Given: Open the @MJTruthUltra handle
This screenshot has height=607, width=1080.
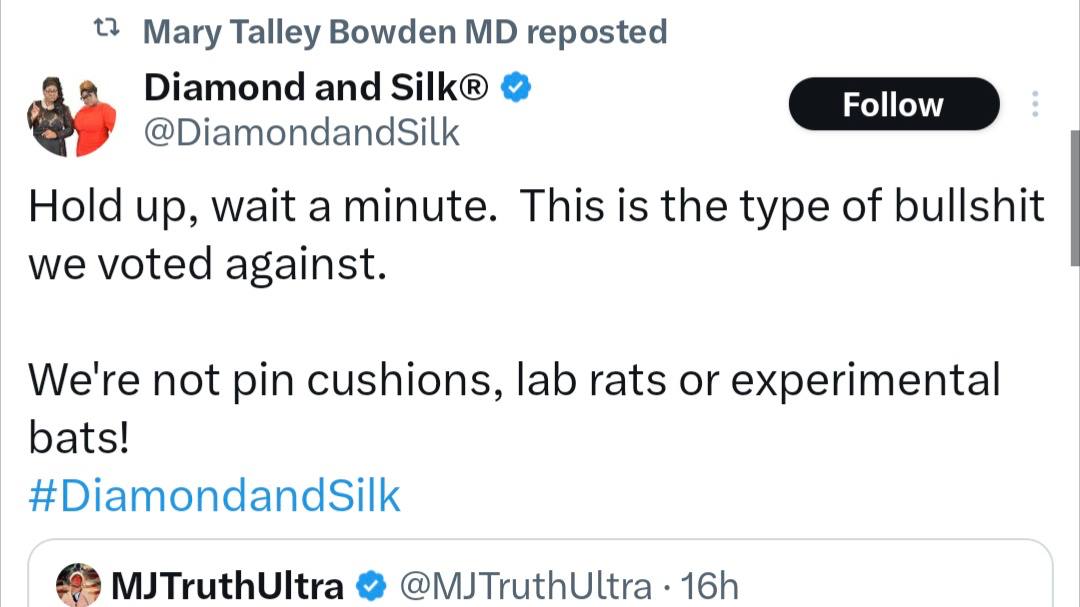Looking at the screenshot, I should point(522,587).
